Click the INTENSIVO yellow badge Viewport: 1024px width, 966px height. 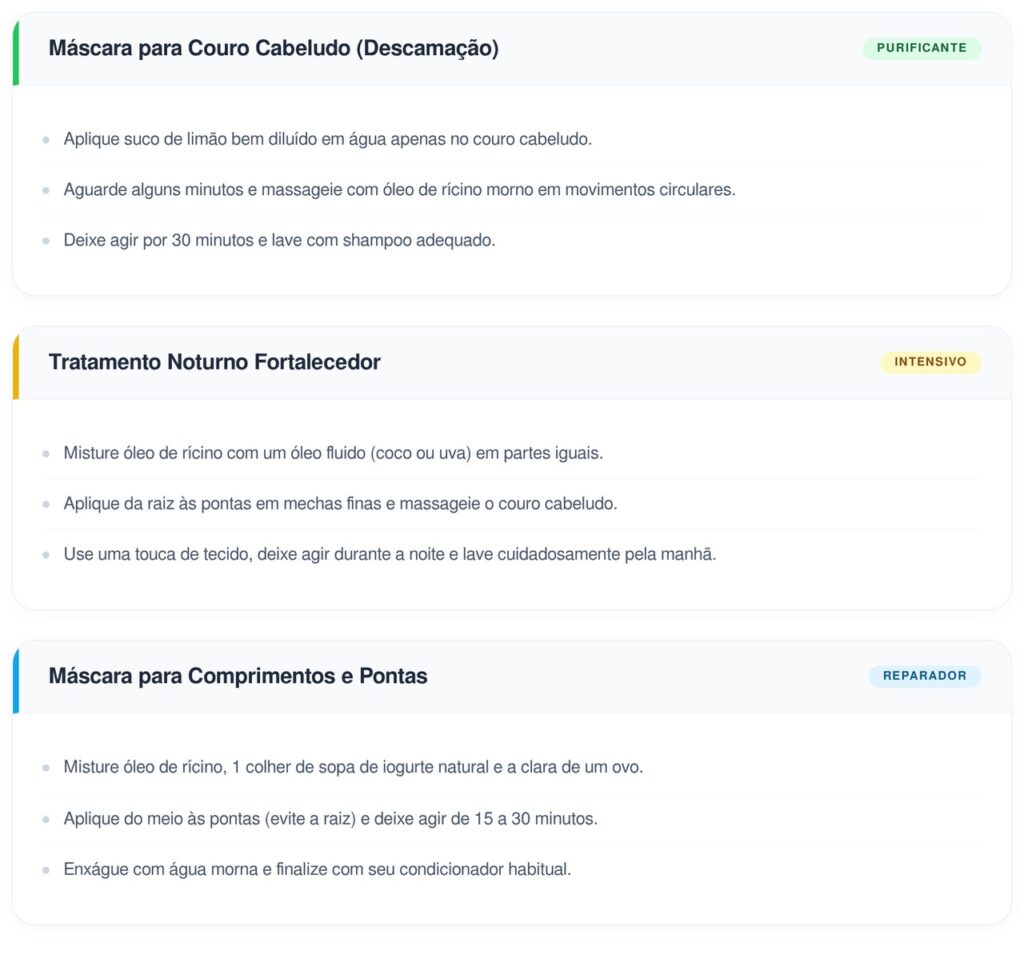[x=930, y=362]
